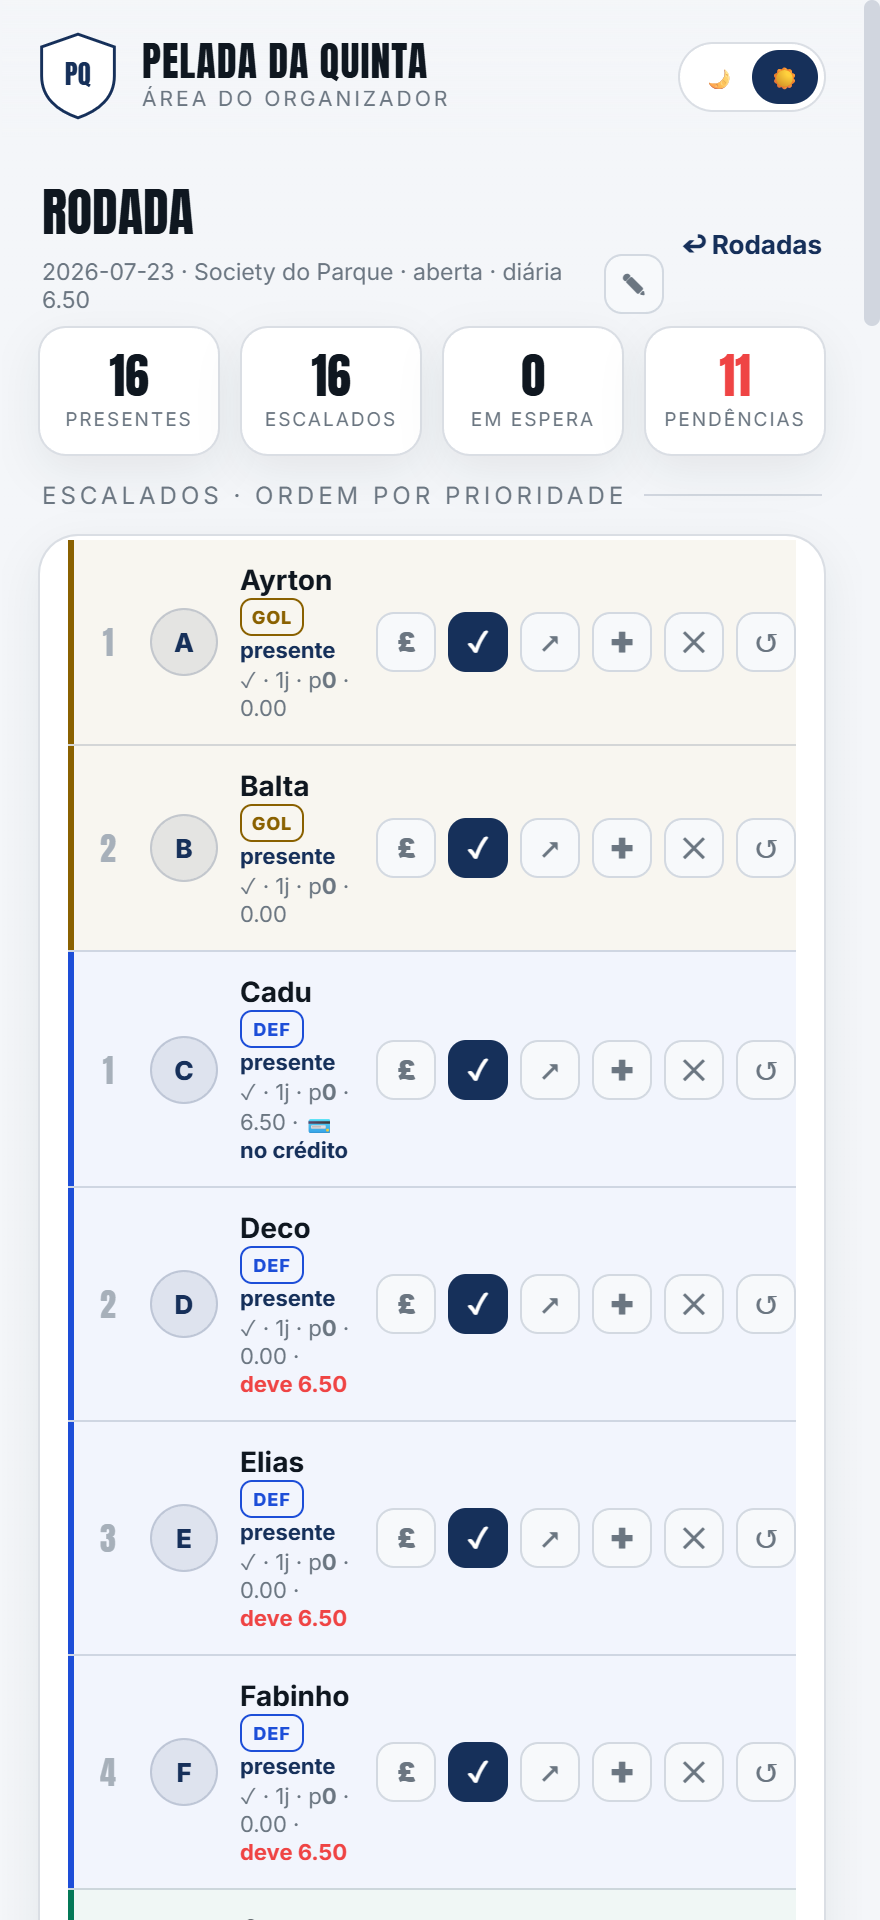The image size is (880, 1920).
Task: Select the Em Espera card
Action: point(533,391)
